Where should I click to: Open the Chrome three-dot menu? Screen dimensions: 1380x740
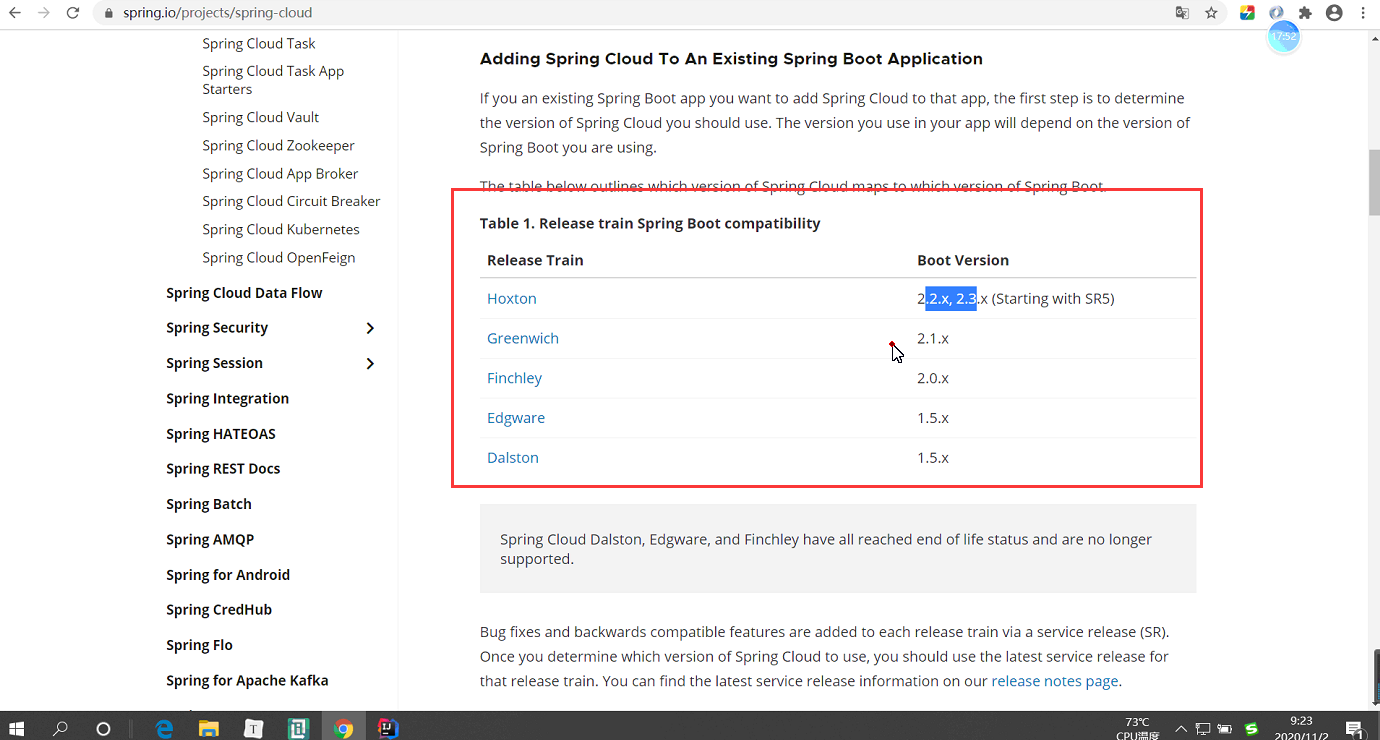[x=1363, y=13]
